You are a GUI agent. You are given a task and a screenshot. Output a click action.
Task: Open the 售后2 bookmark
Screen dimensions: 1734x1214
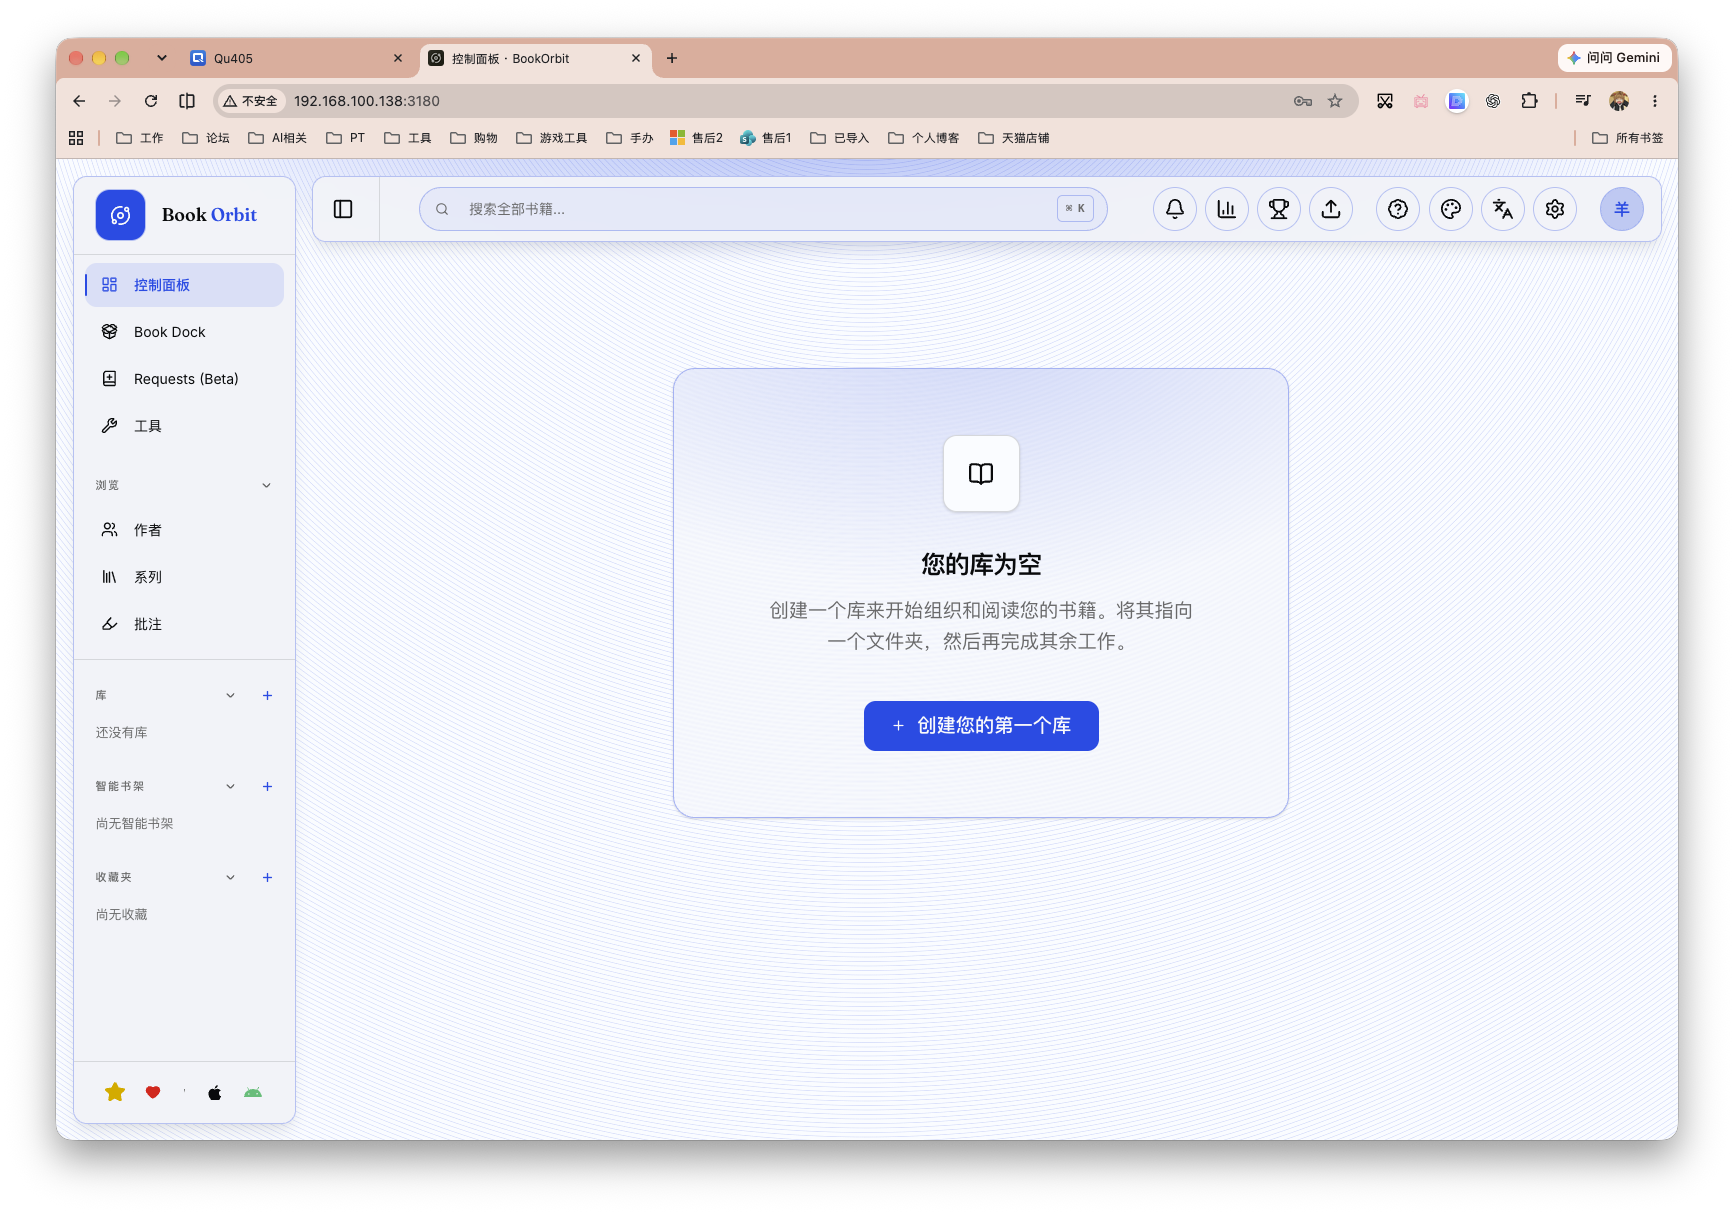tap(697, 138)
